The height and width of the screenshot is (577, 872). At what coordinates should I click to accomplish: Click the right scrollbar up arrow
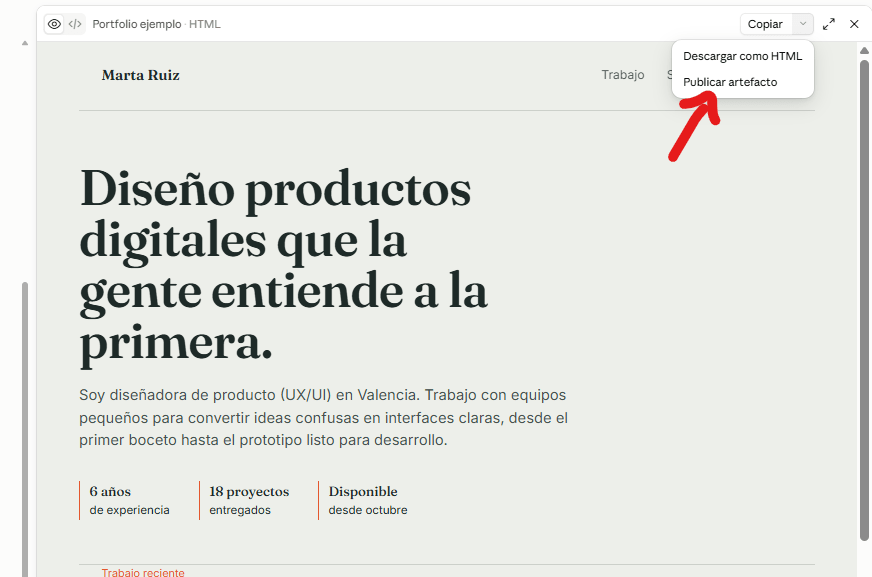(864, 51)
